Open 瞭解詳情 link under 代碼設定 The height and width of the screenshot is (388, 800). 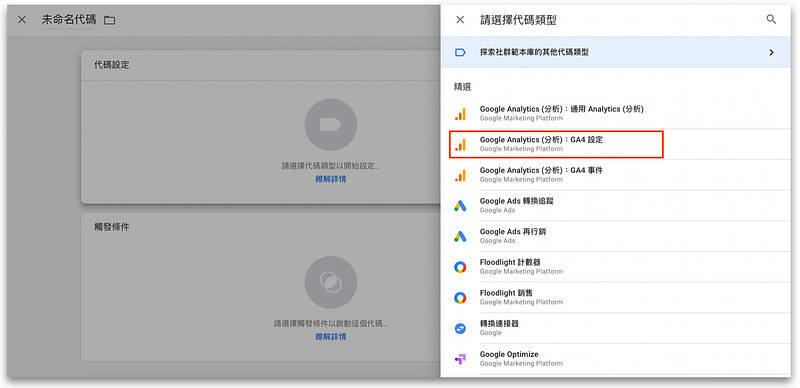point(331,179)
